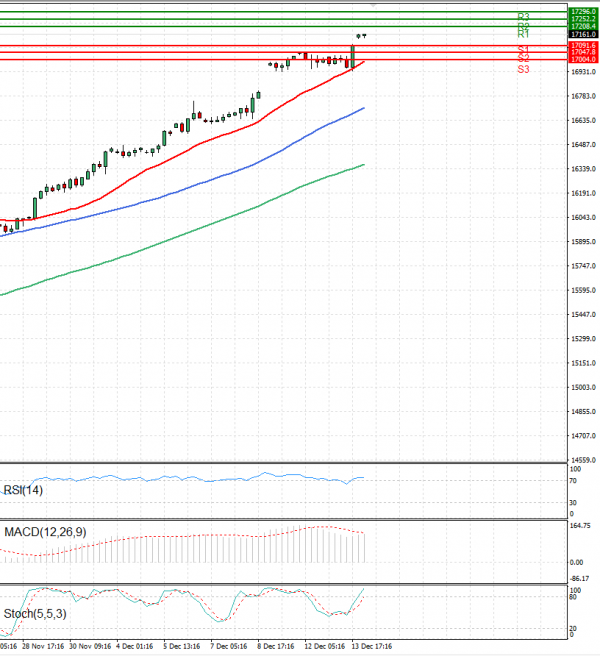
Task: Click the 7 Dec 05:16 date label
Action: coord(229,646)
